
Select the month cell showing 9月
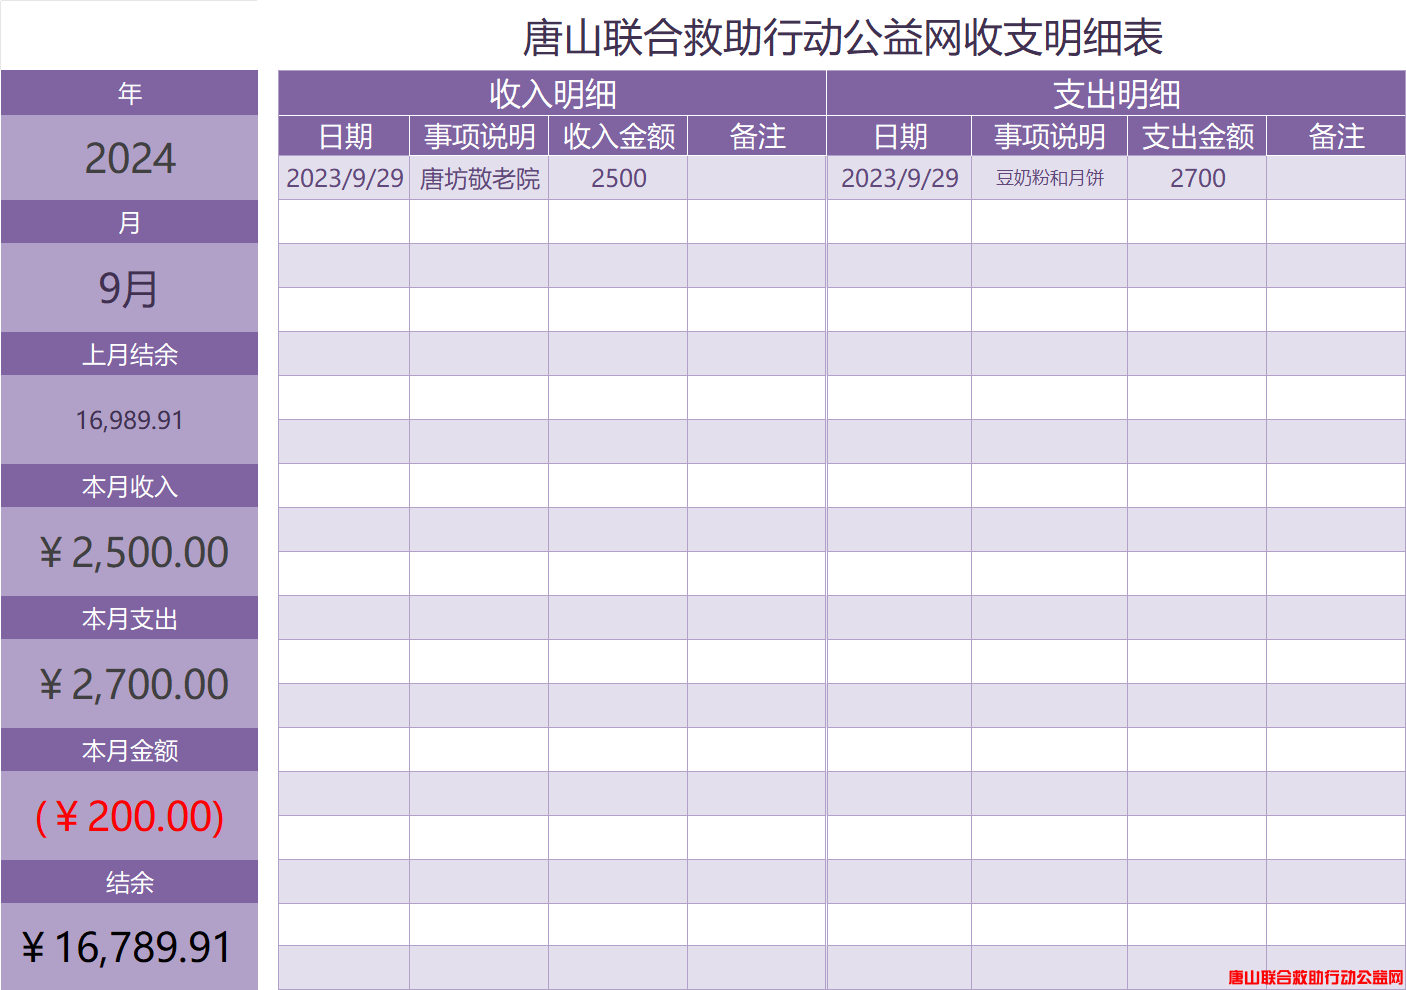point(130,289)
